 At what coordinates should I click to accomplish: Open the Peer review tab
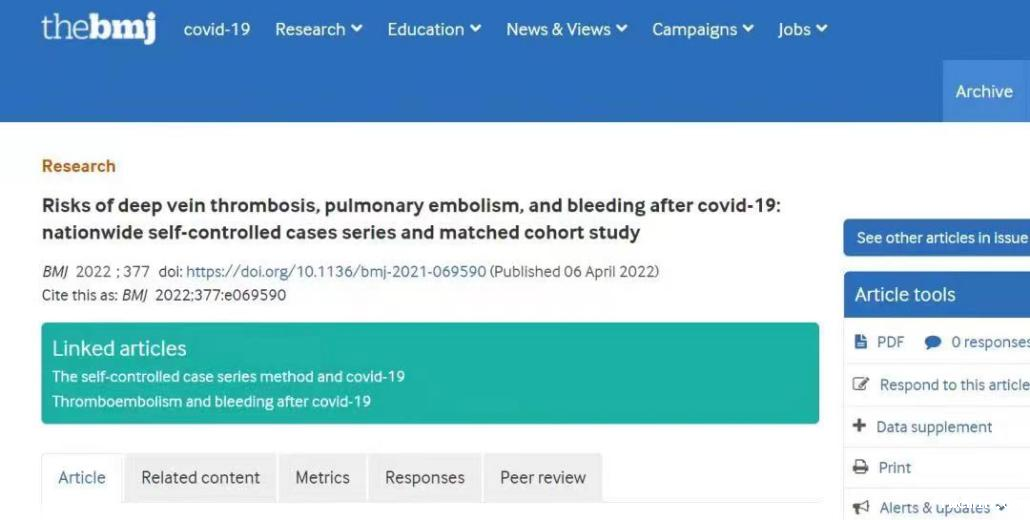point(543,478)
